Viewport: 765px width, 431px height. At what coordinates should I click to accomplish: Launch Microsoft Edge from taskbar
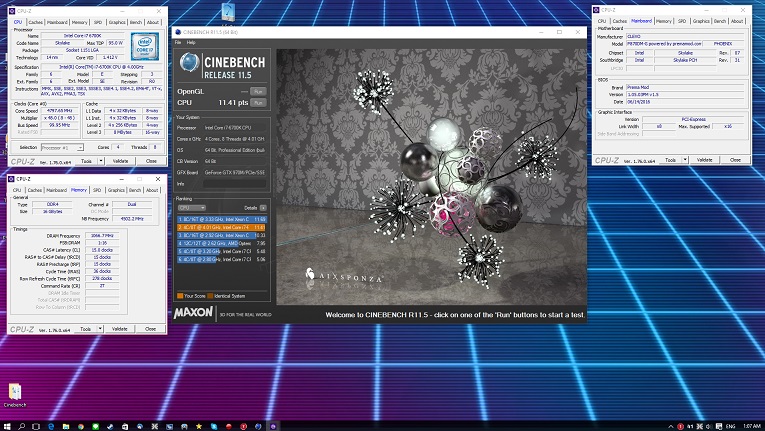[51, 426]
